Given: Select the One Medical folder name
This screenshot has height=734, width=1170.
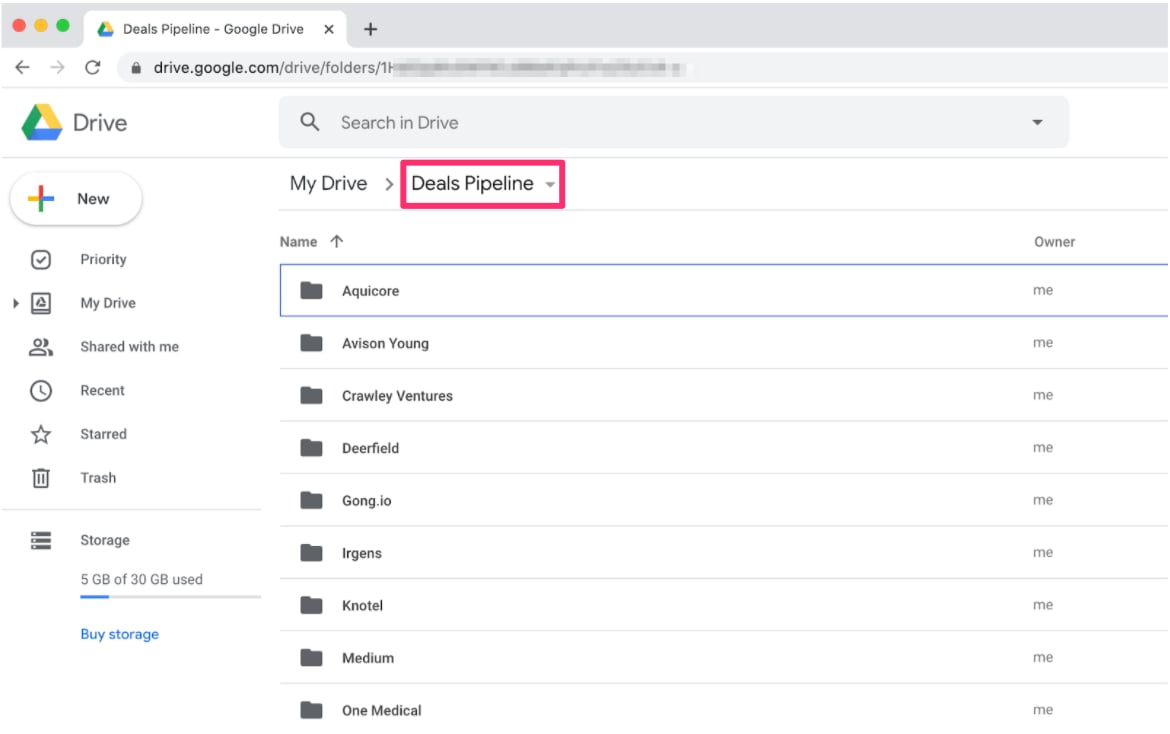Looking at the screenshot, I should 382,711.
